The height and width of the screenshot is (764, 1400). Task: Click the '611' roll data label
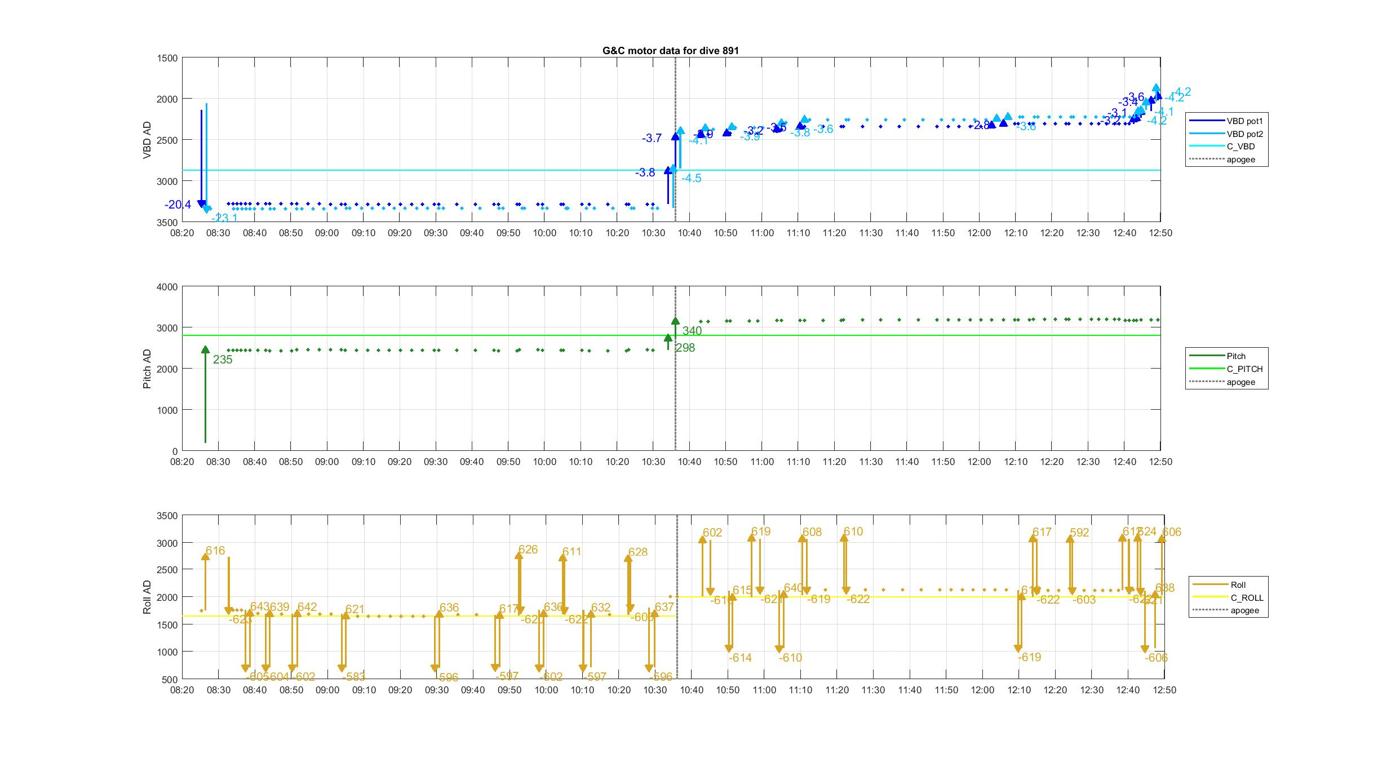571,552
